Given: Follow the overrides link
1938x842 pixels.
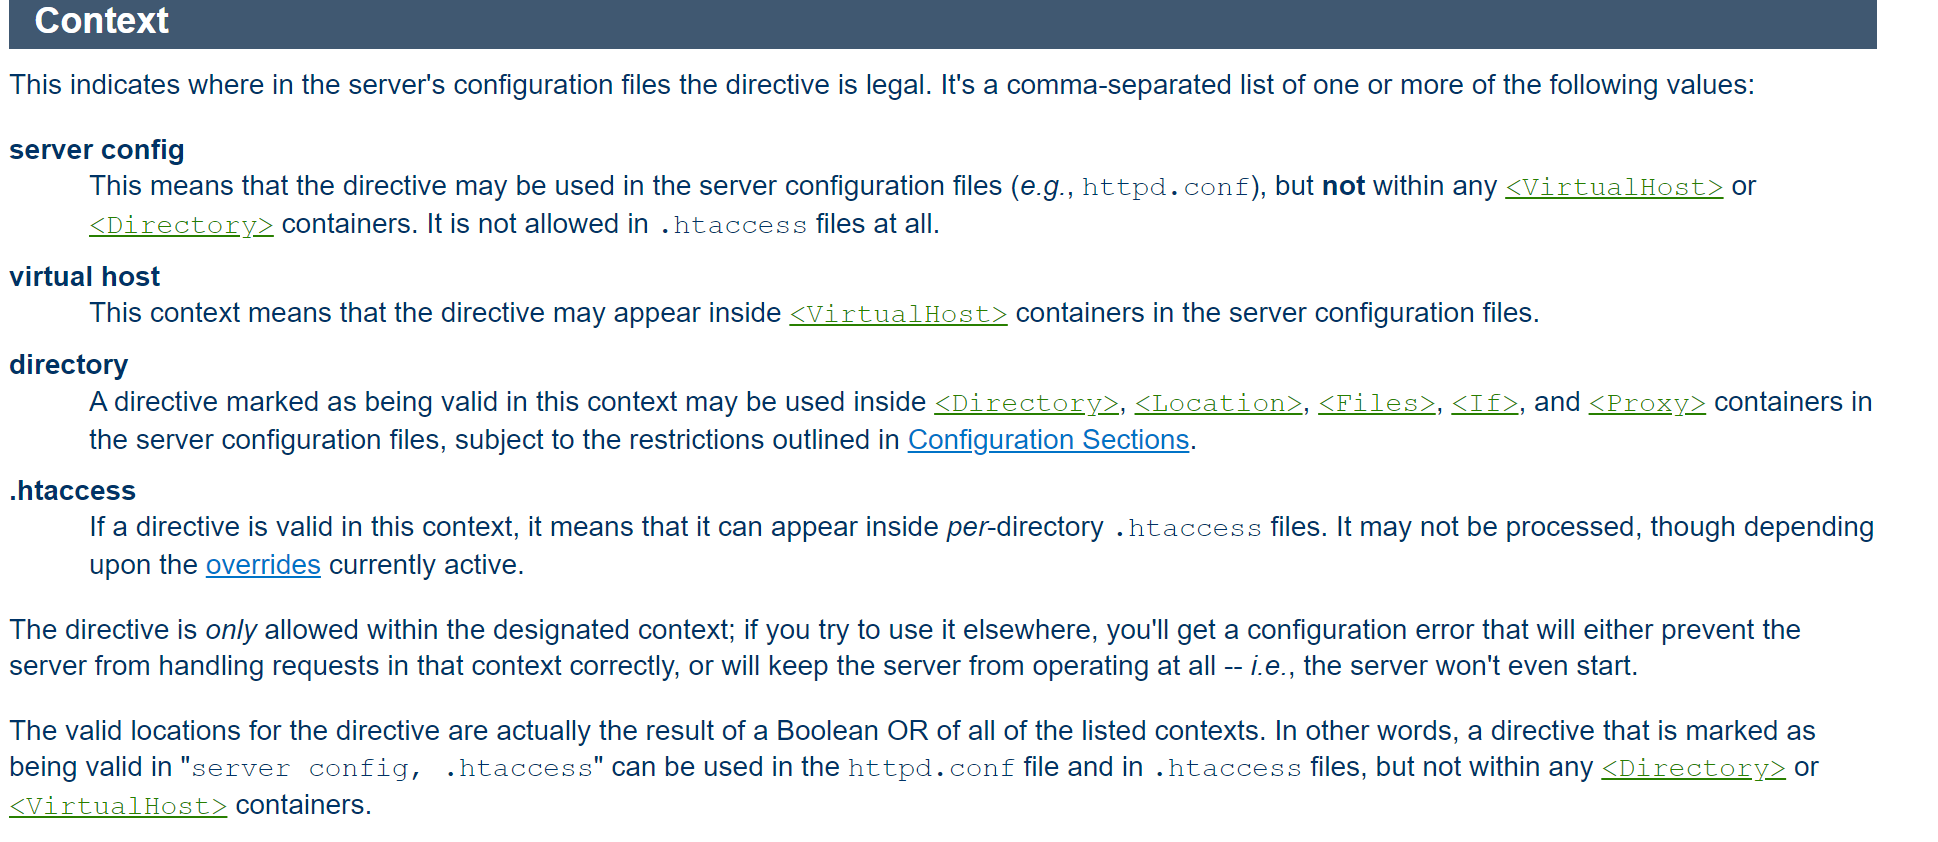Looking at the screenshot, I should click(x=263, y=565).
